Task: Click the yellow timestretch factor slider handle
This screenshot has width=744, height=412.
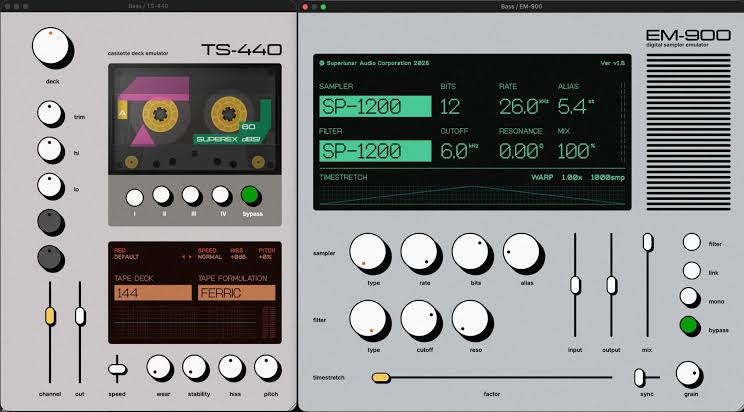Action: (x=381, y=378)
